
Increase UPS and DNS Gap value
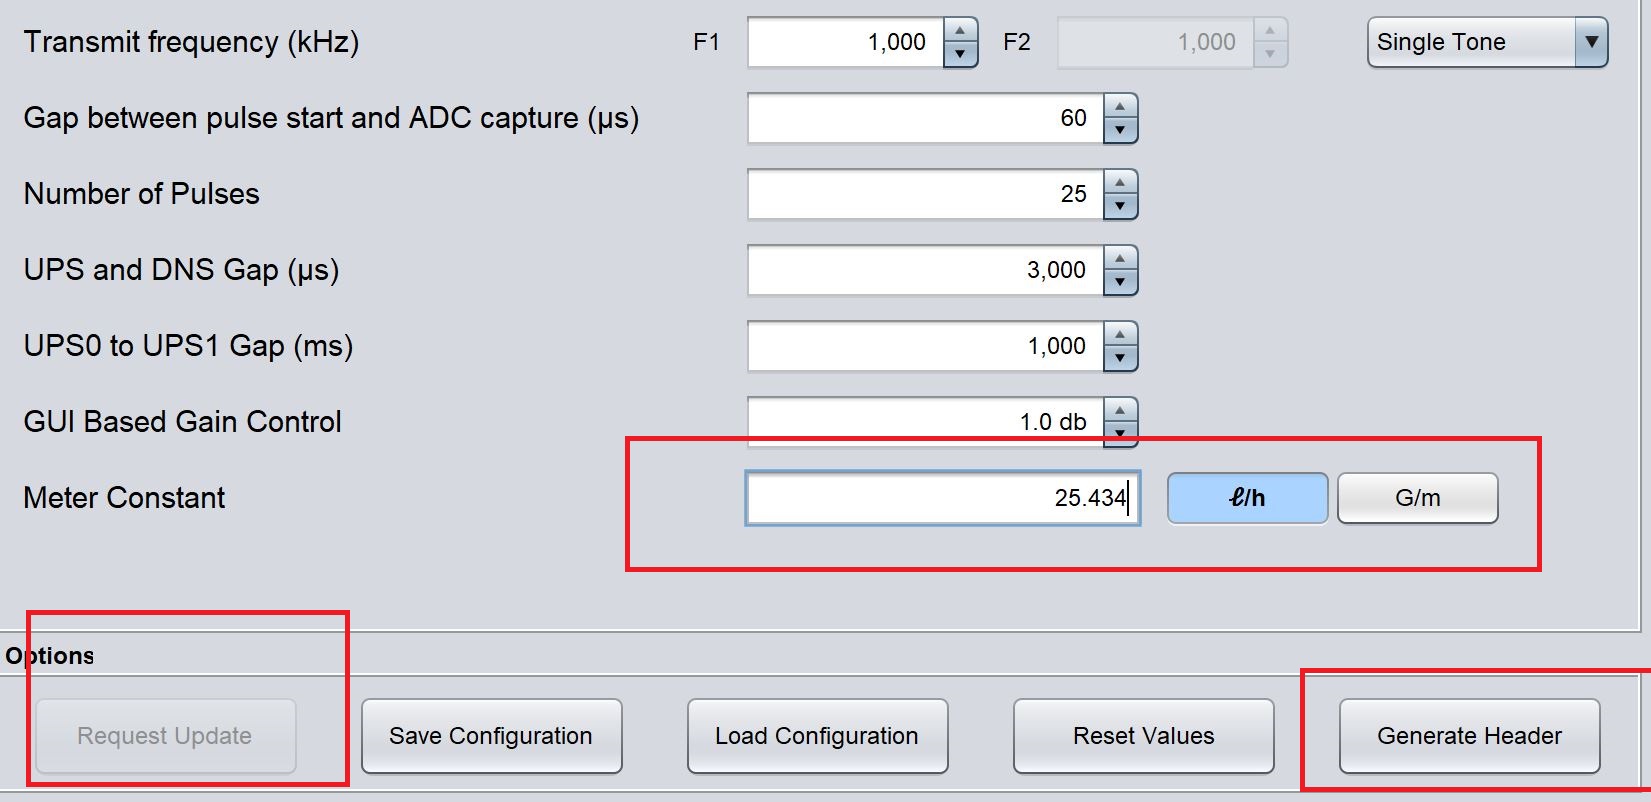1120,259
